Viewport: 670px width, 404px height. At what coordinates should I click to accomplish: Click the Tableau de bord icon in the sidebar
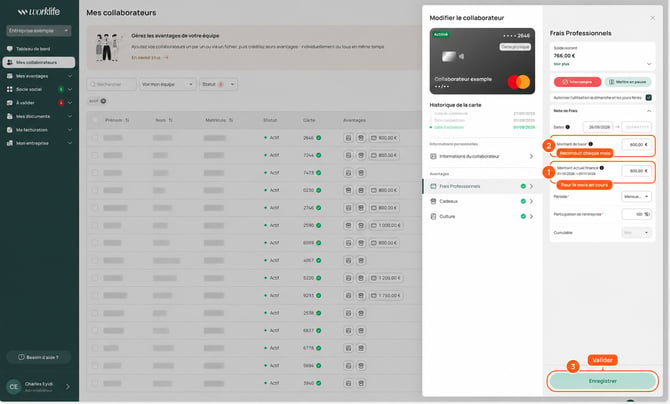(x=10, y=49)
